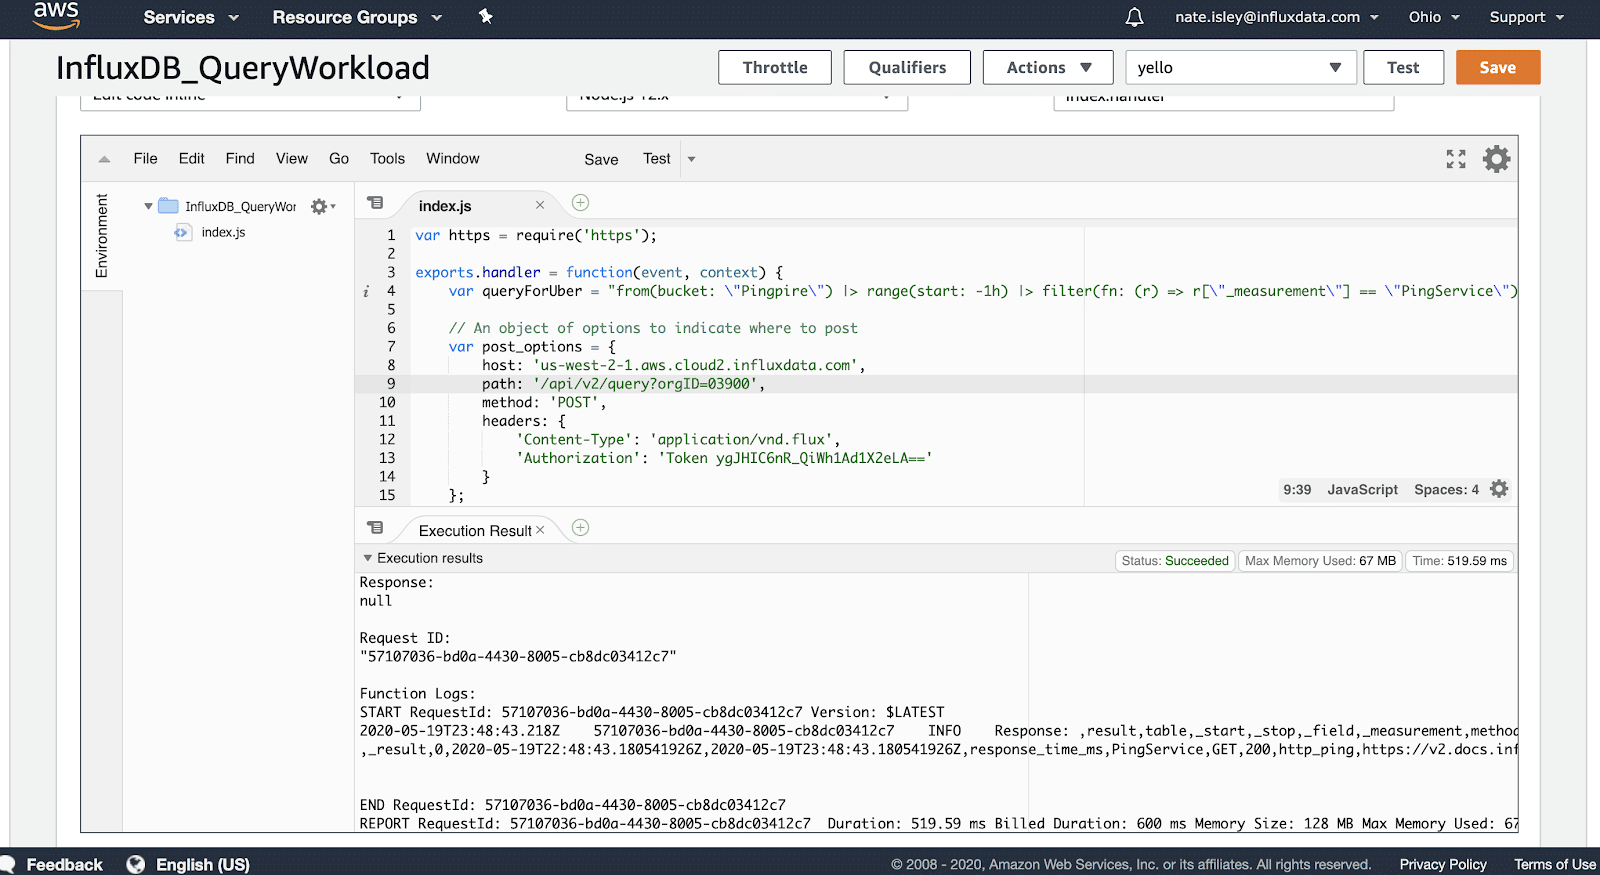This screenshot has width=1600, height=875.
Task: Switch to the index.js tab
Action: (445, 205)
